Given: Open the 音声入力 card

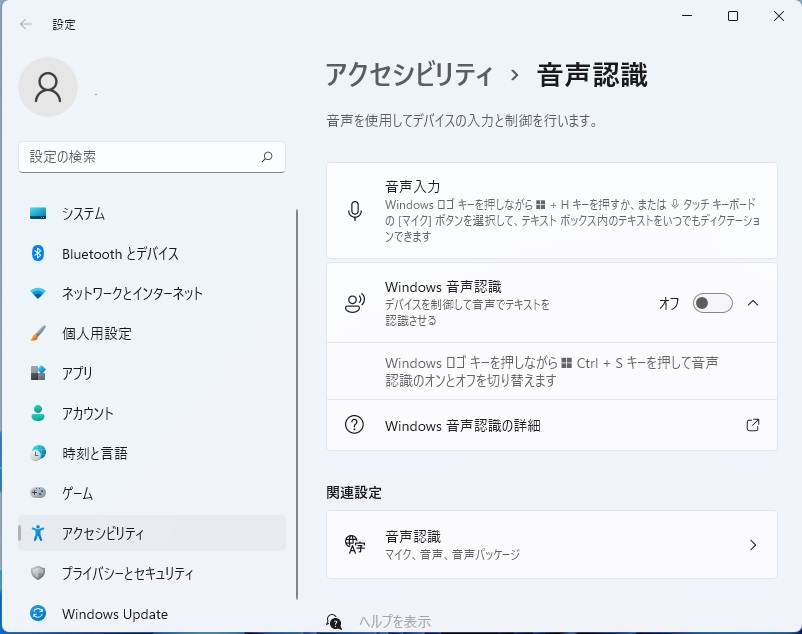Looking at the screenshot, I should (552, 211).
